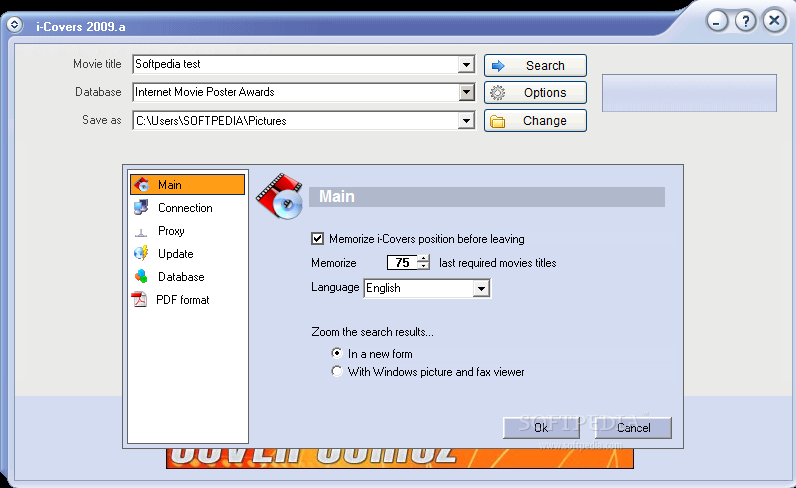Click the folder icon on Change
This screenshot has height=488, width=796.
coord(498,121)
